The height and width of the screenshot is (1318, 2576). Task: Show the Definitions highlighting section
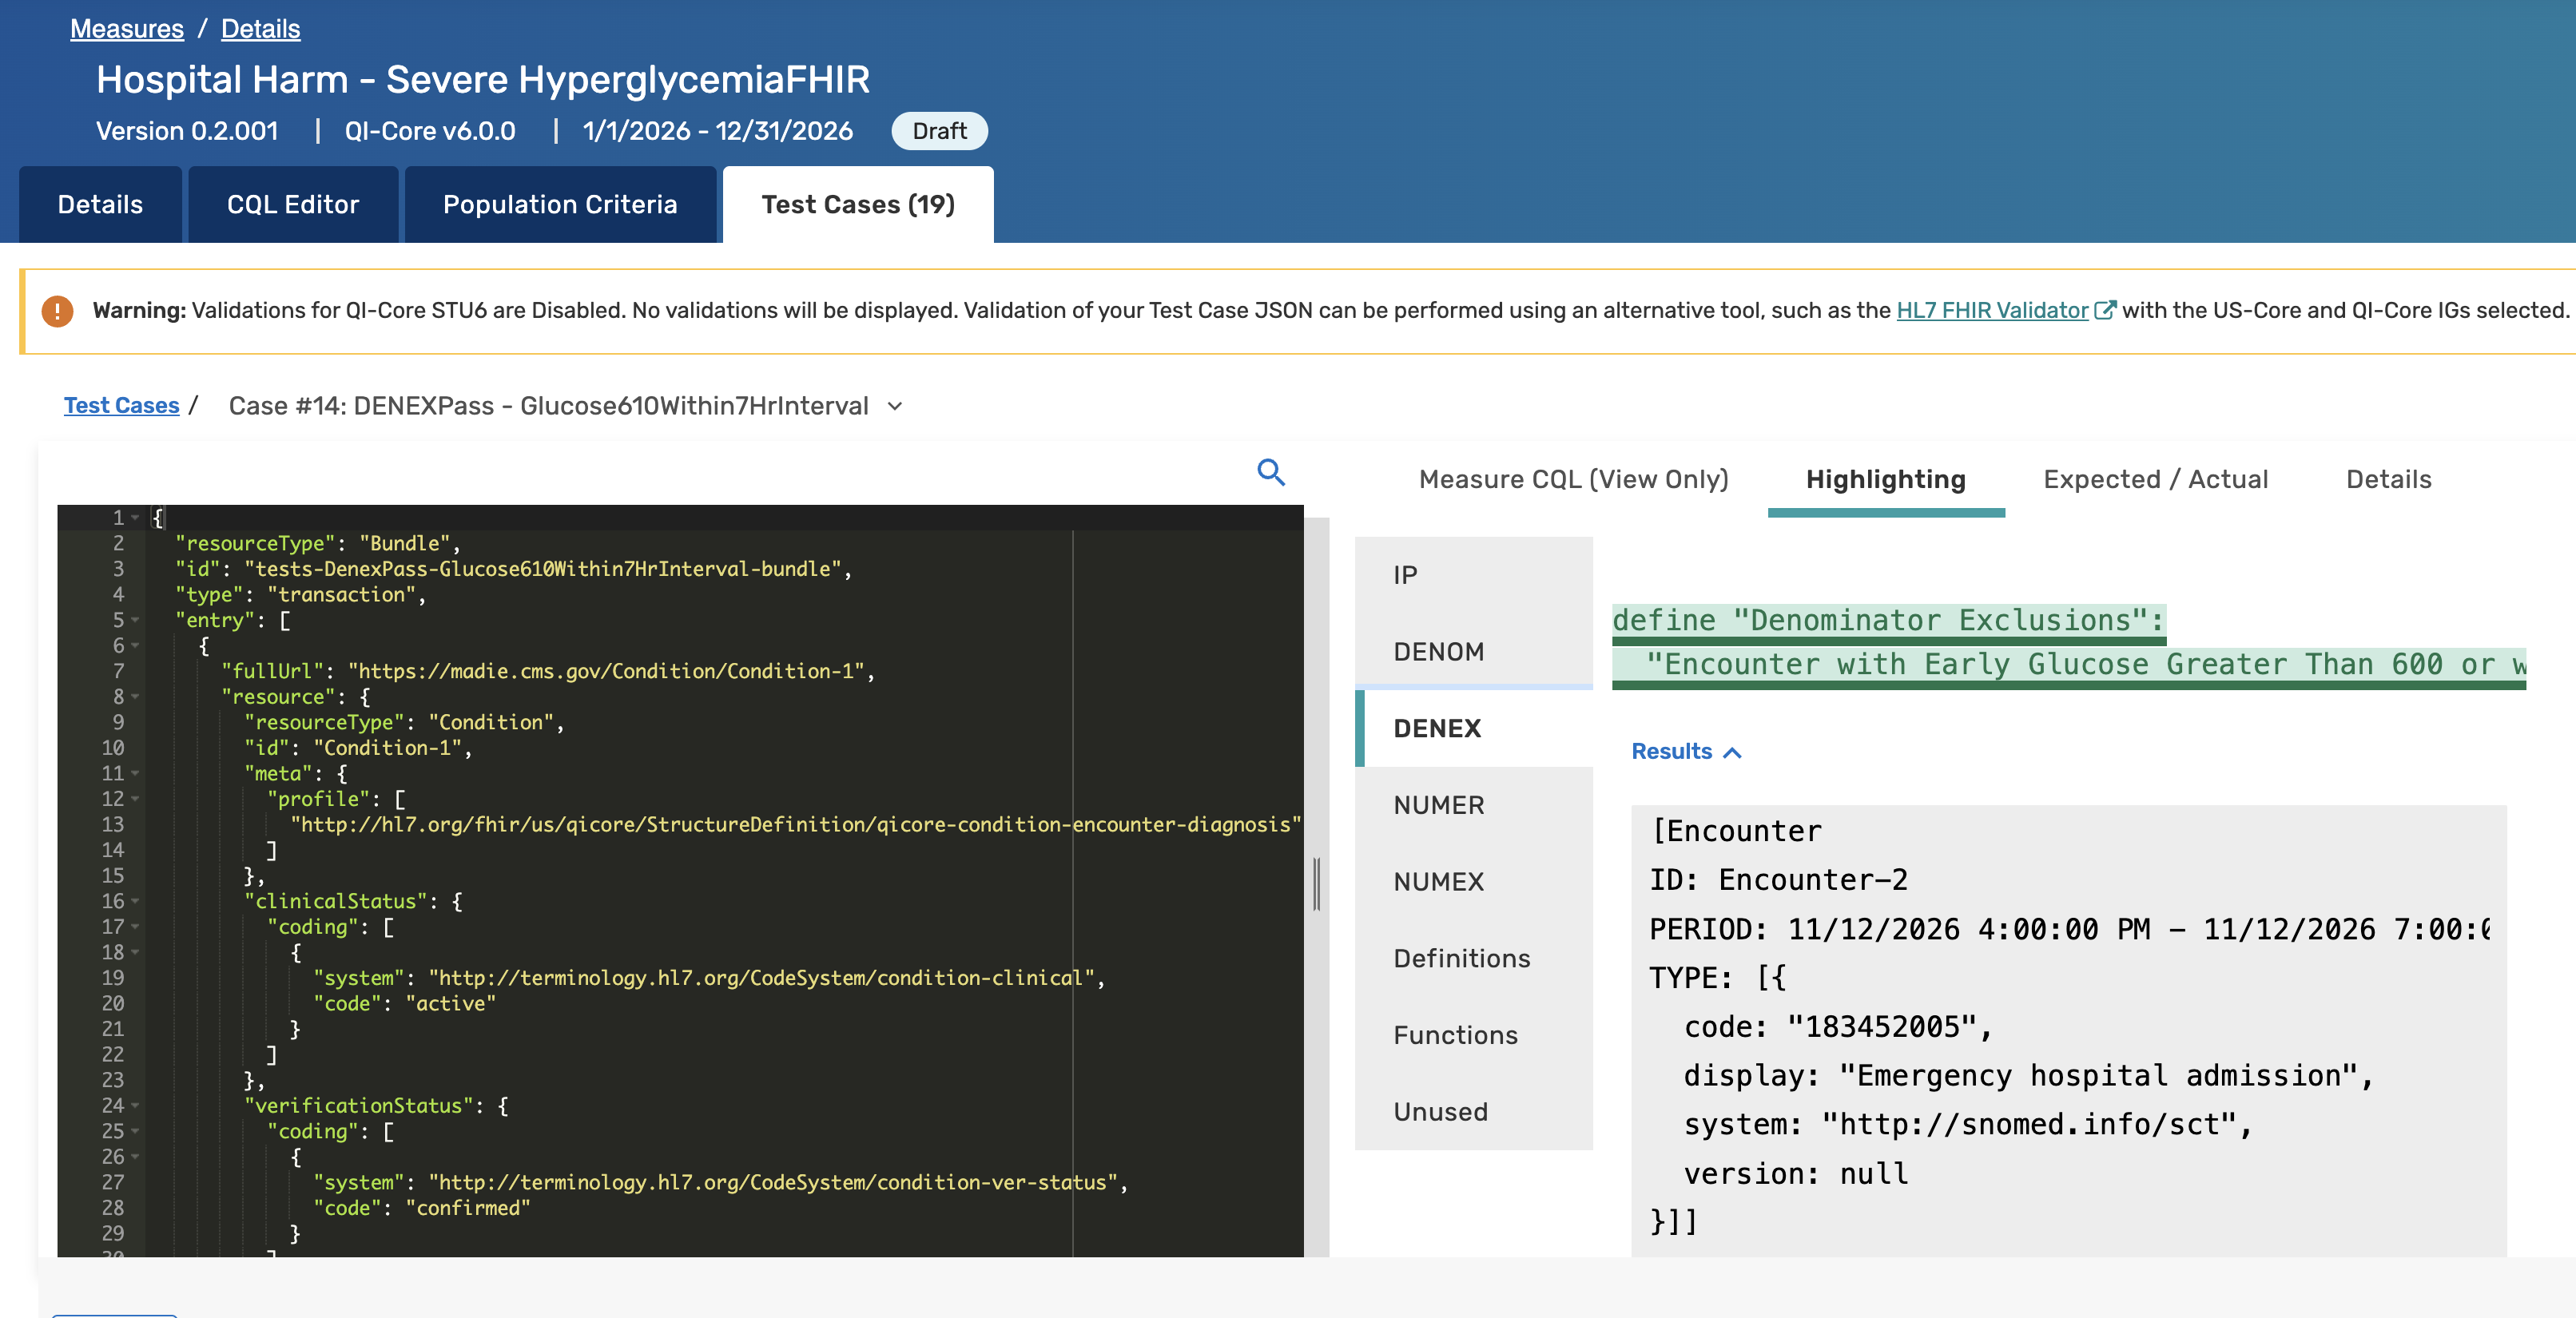[1461, 958]
